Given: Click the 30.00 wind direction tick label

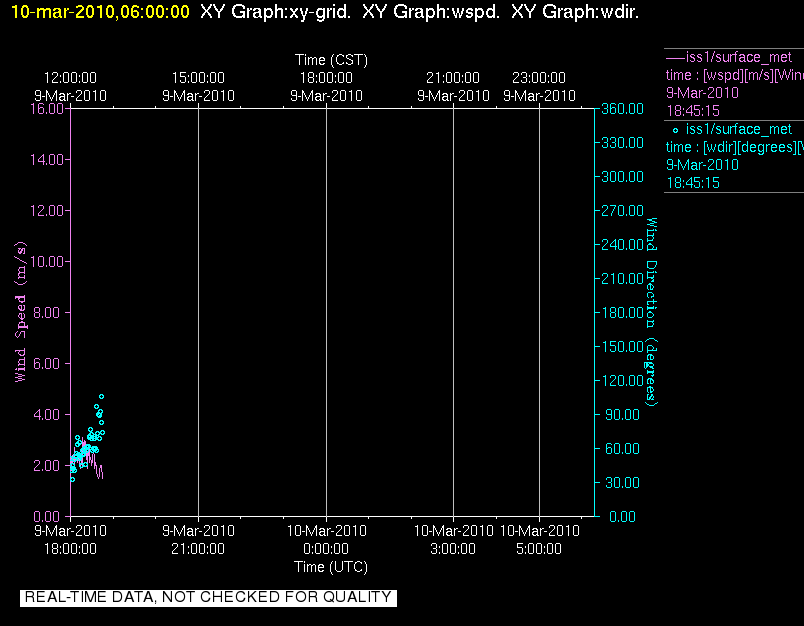Looking at the screenshot, I should point(622,482).
